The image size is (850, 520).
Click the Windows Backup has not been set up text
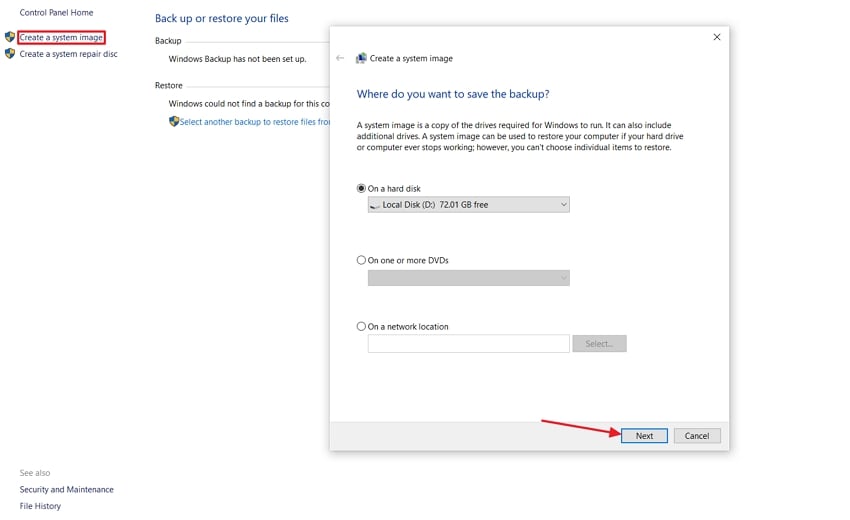[237, 59]
